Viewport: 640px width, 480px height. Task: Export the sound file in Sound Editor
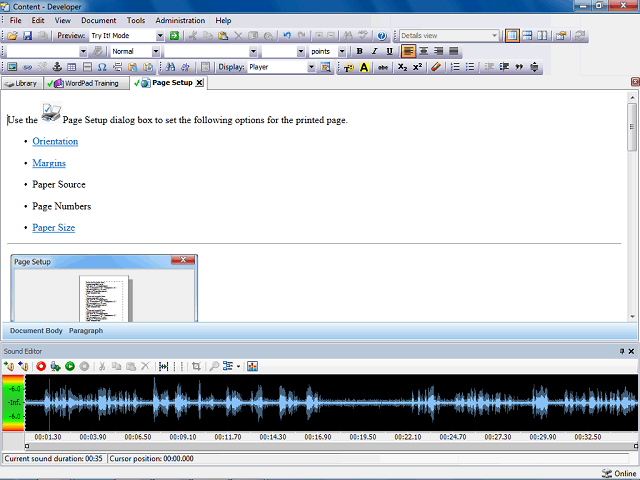[23, 366]
